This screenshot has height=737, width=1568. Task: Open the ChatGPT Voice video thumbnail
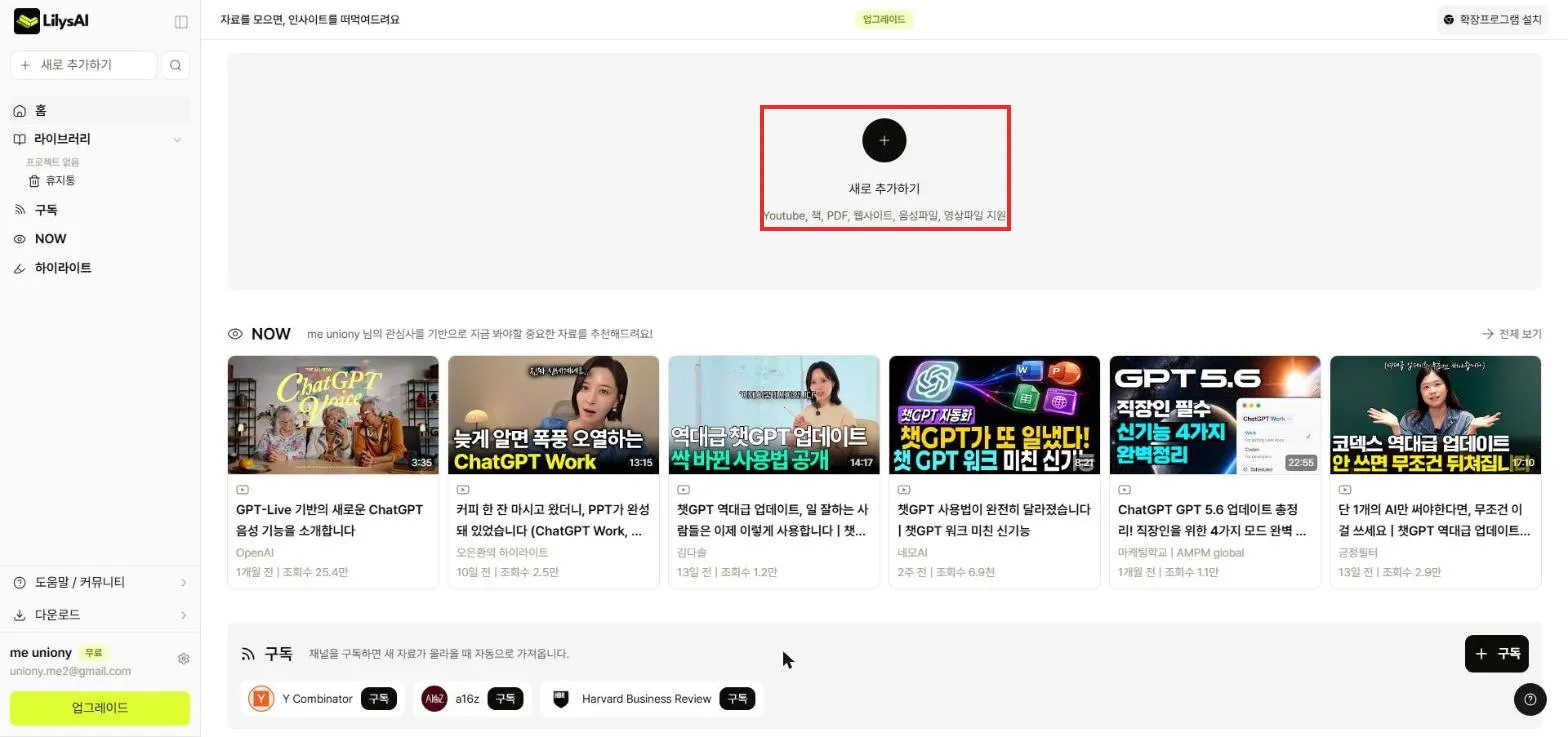pos(333,415)
